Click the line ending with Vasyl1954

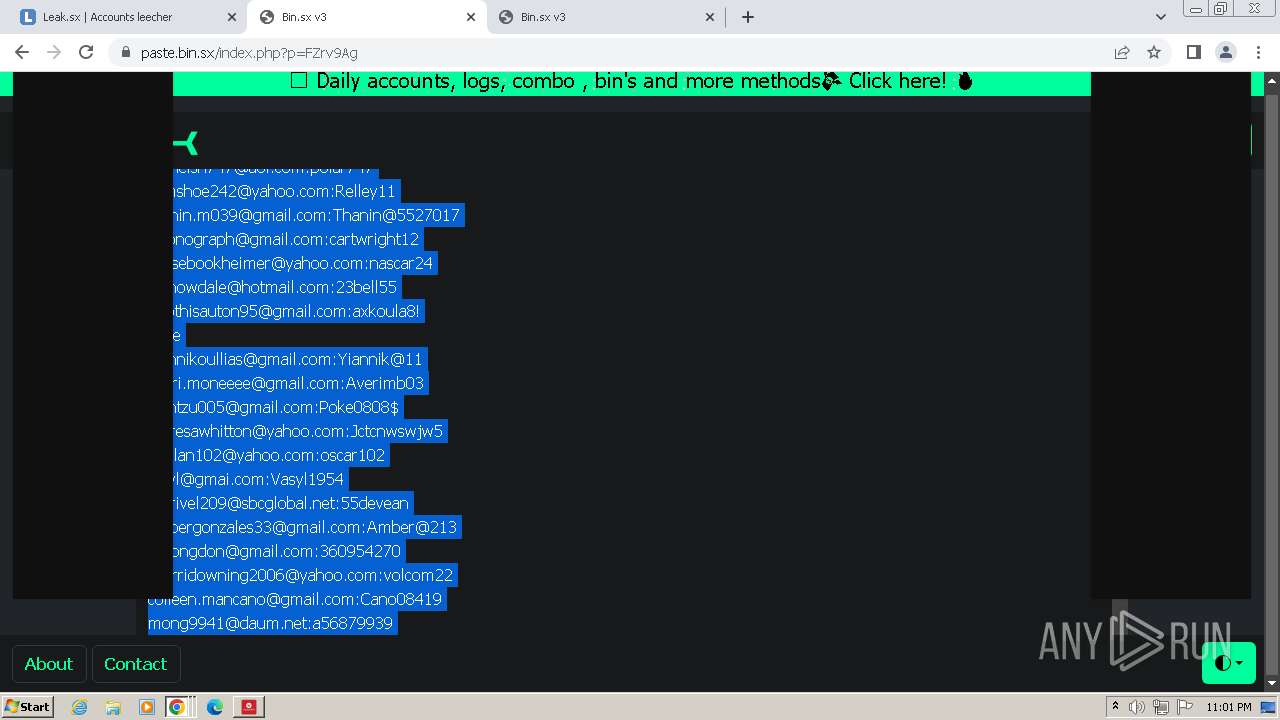point(260,479)
